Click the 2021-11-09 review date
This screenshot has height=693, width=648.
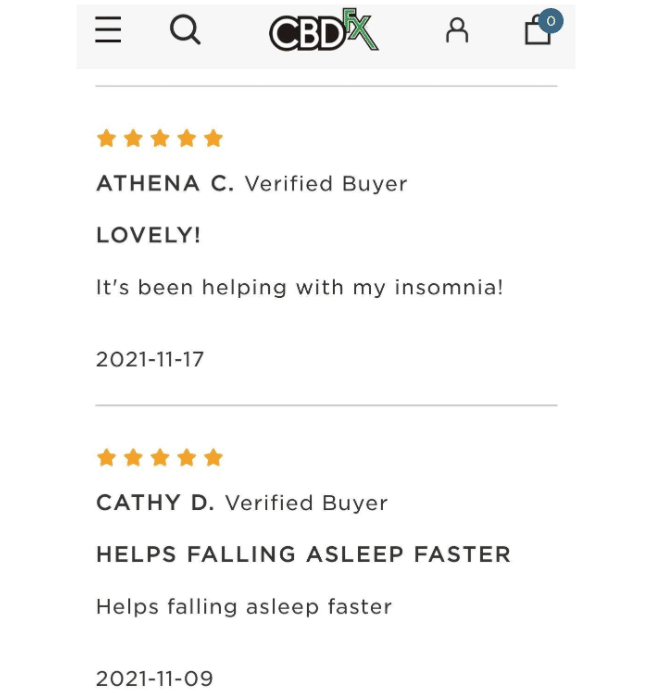(154, 678)
